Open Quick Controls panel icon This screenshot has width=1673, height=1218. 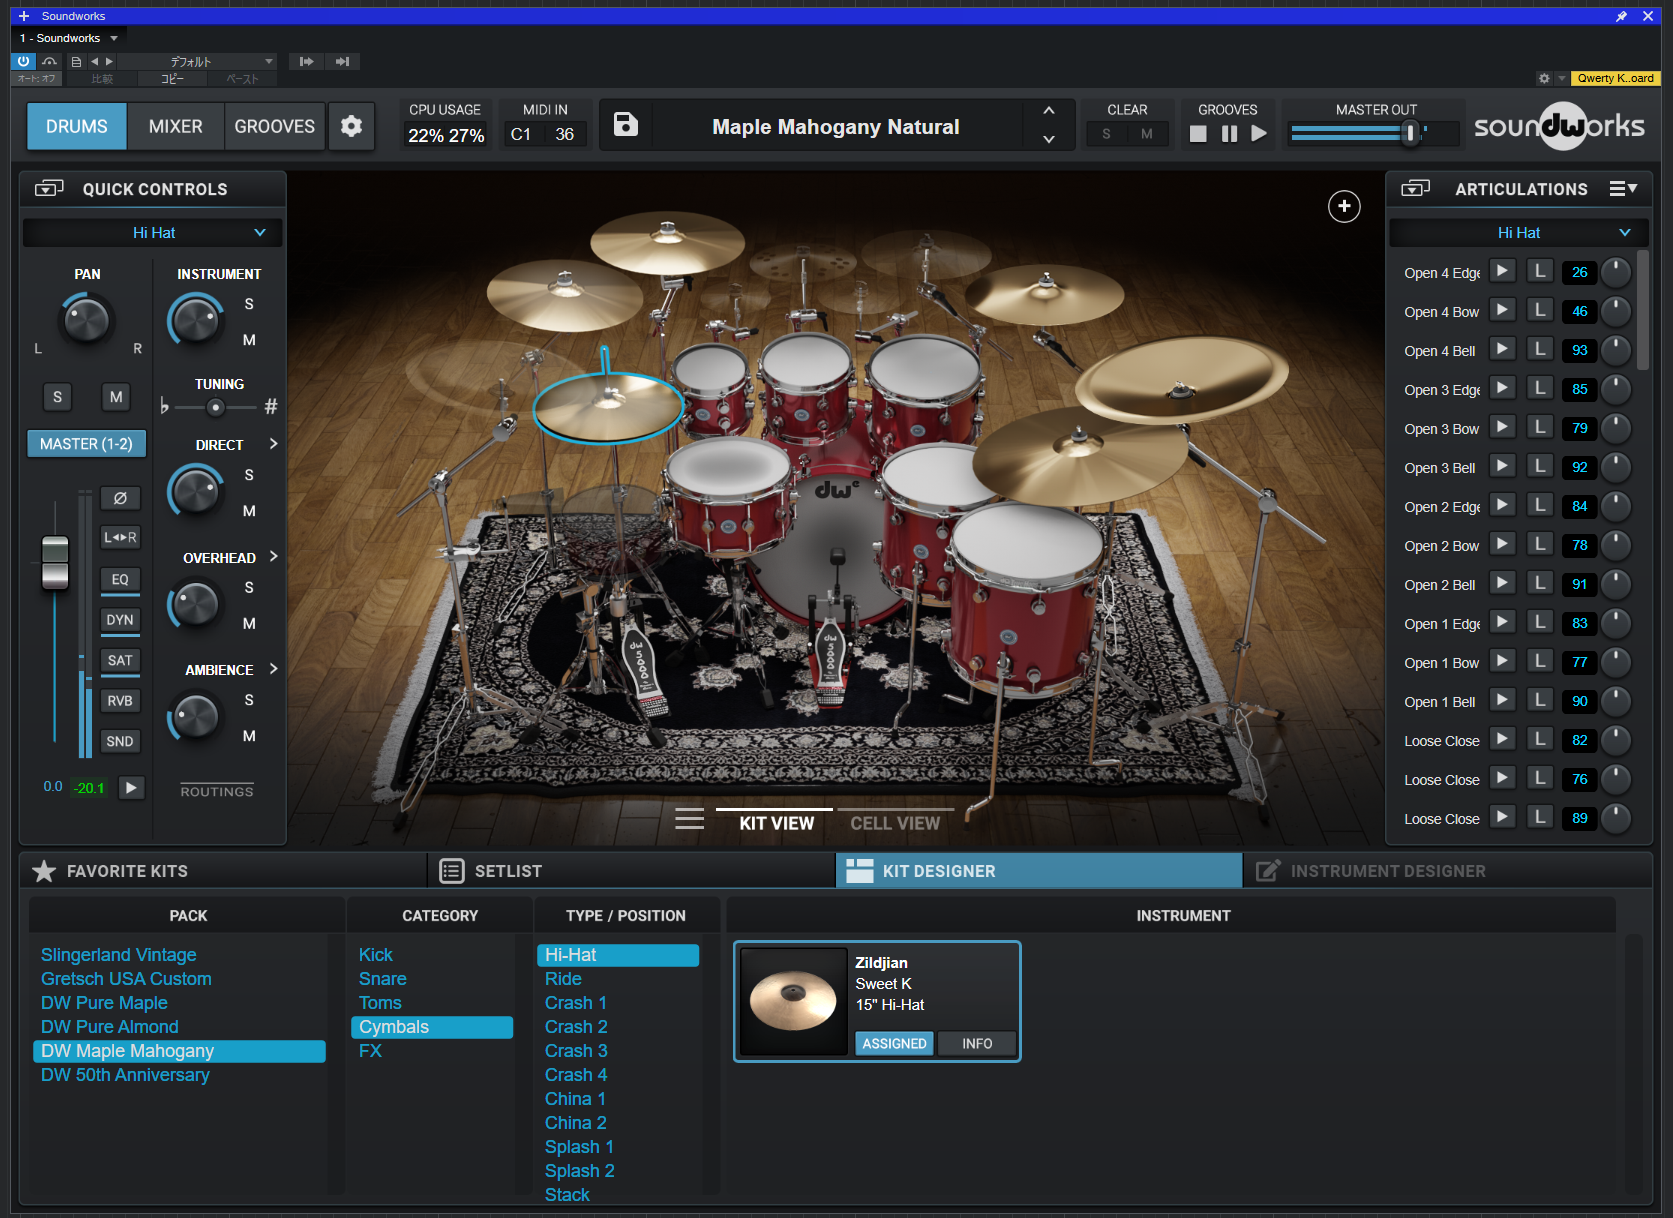(49, 188)
